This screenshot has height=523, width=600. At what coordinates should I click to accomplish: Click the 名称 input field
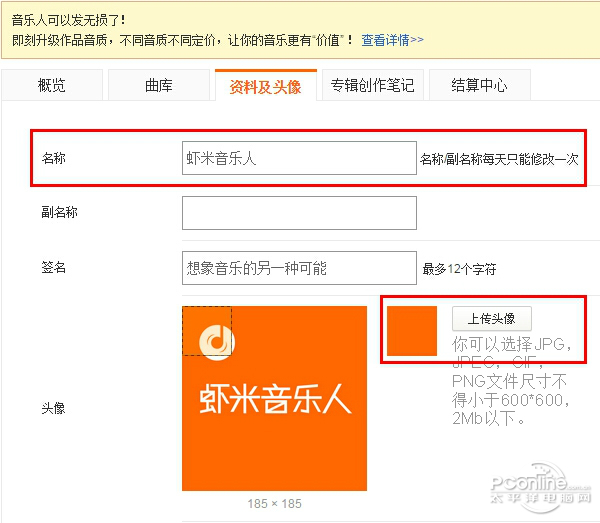click(299, 158)
